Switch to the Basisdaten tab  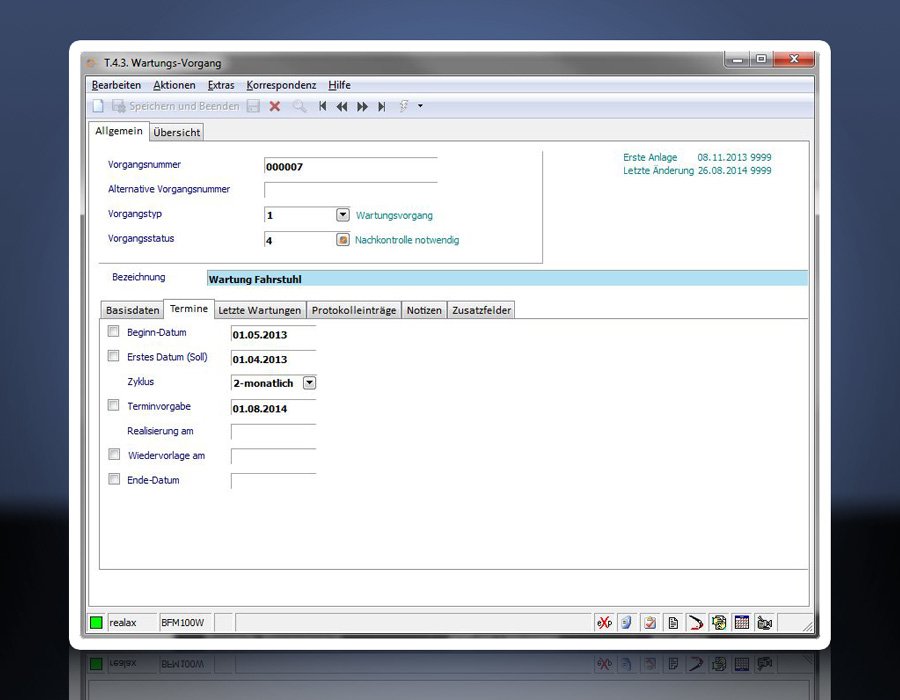pos(133,310)
